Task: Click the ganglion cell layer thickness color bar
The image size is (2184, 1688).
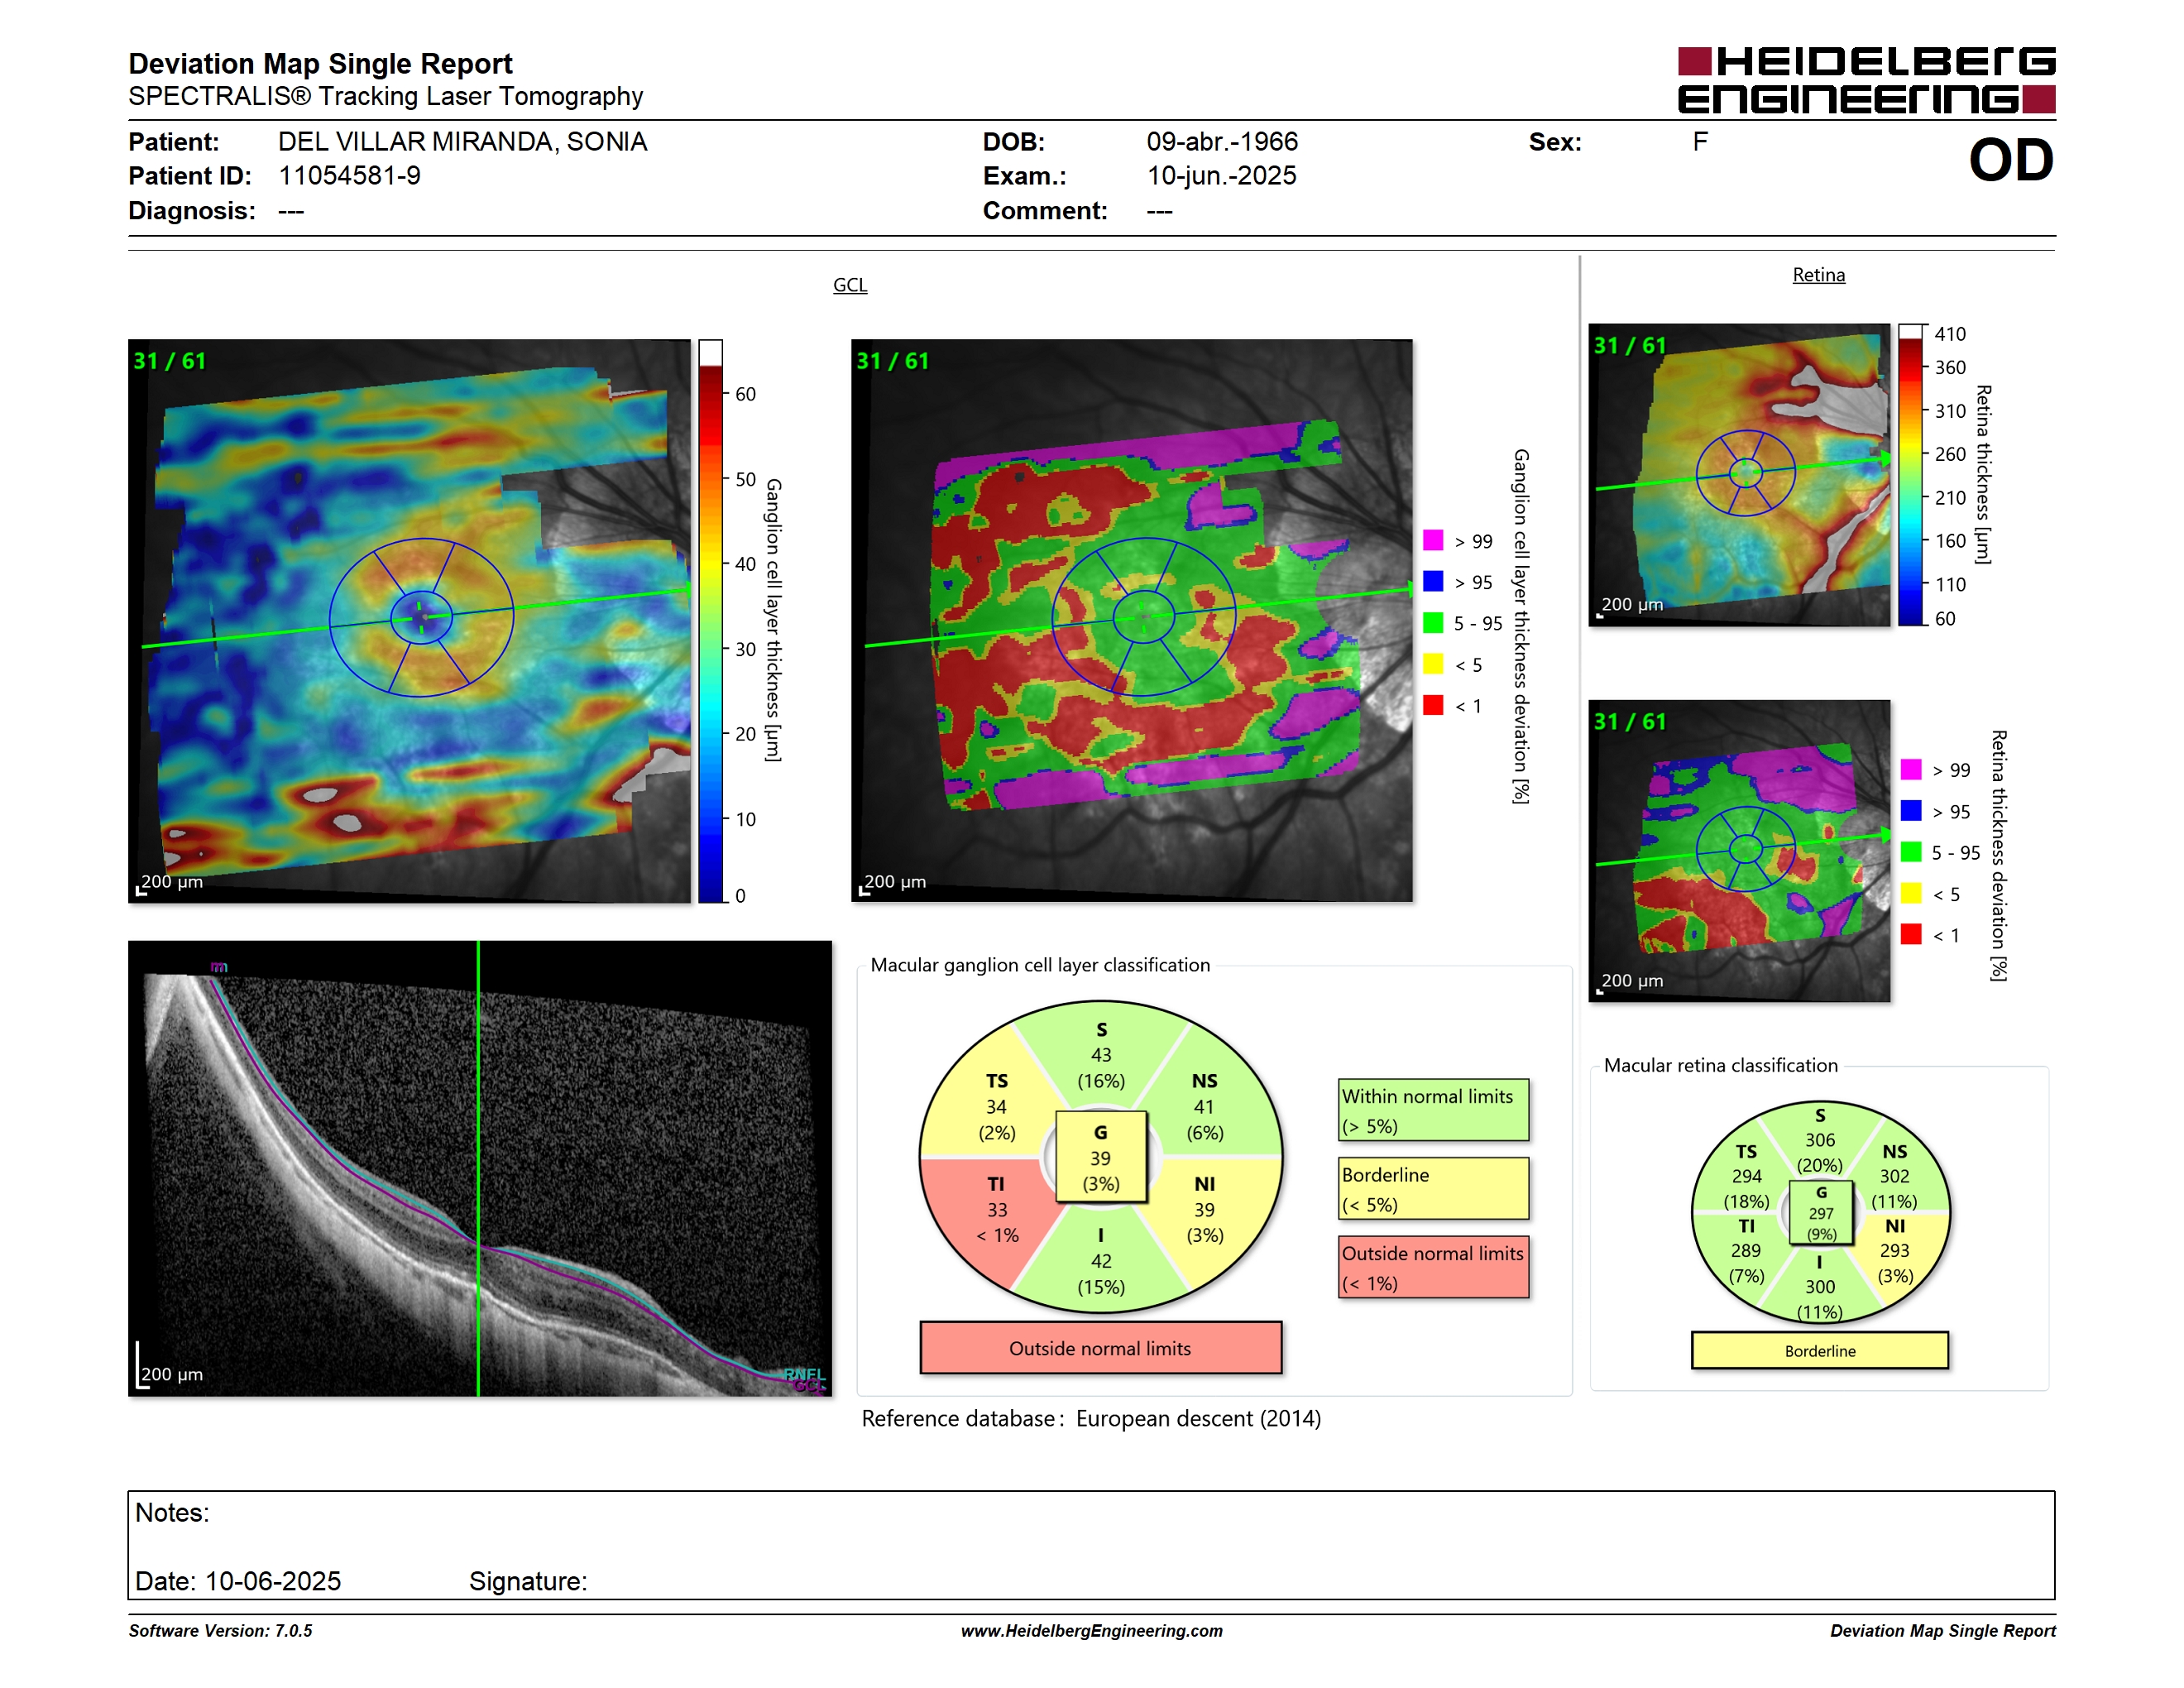Action: tap(710, 621)
